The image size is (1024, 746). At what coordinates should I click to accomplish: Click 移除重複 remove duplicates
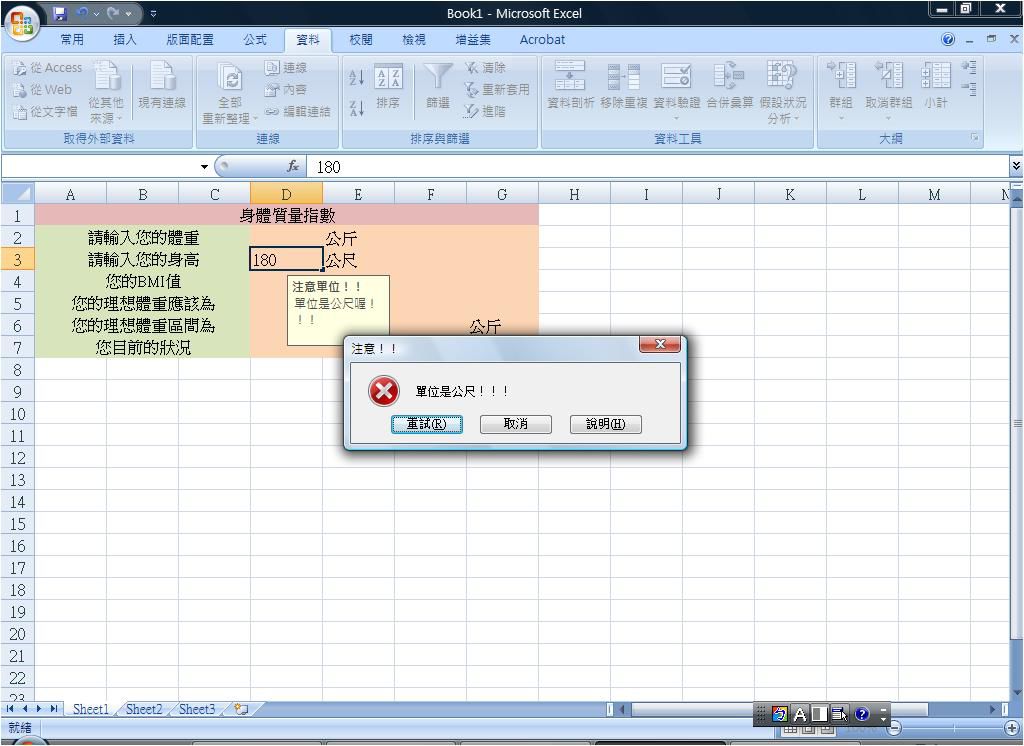tap(623, 84)
